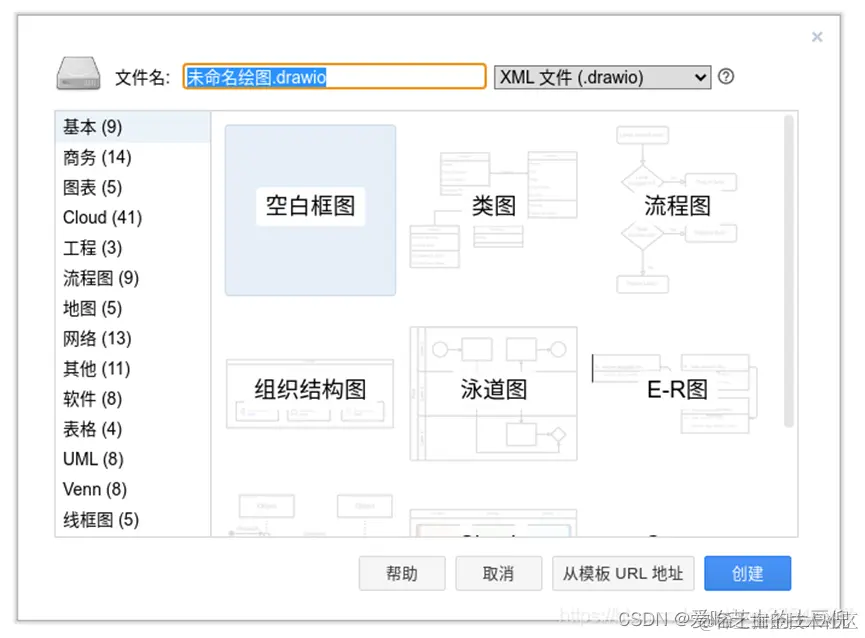
Task: Choose the E-R图 template
Action: tap(677, 393)
